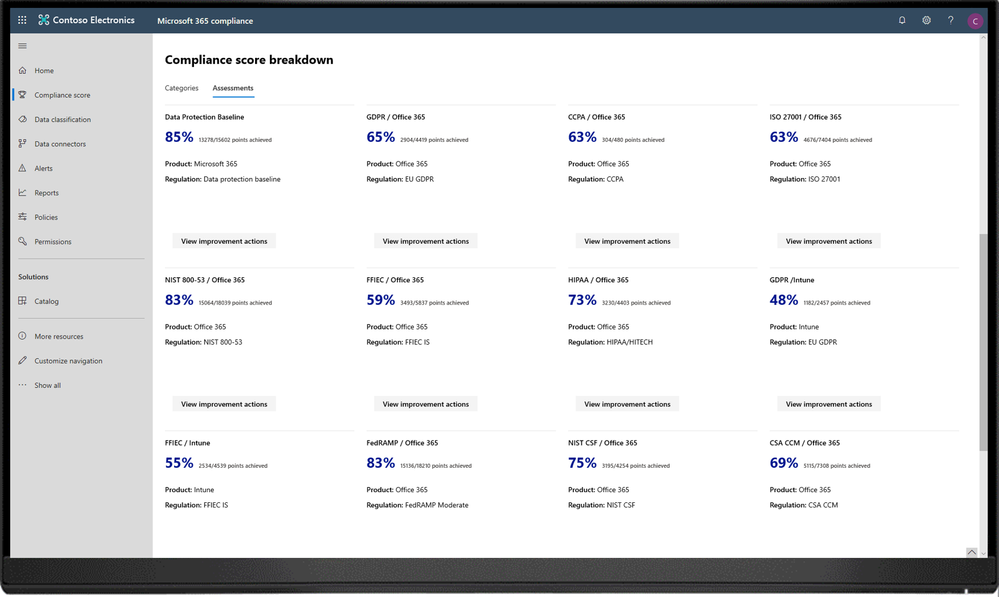Screen dimensions: 999x597
Task: Click FFIEC / Intune card title
Action: pos(187,443)
